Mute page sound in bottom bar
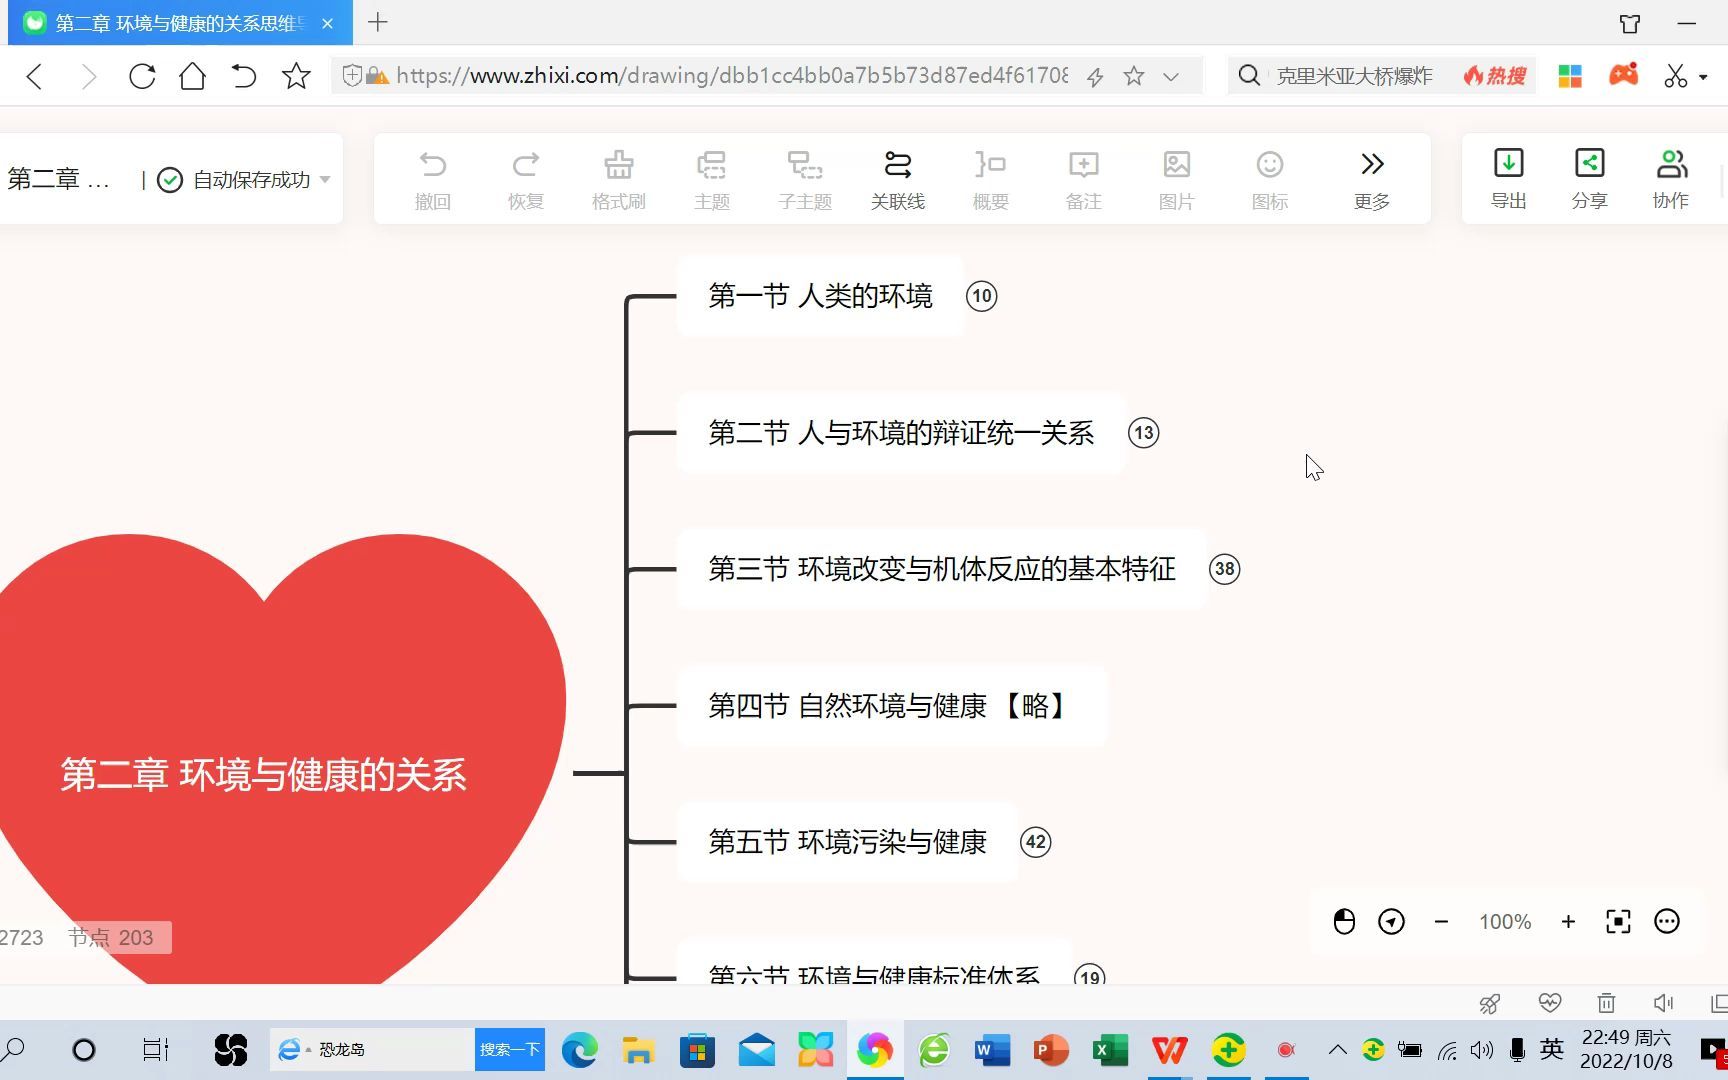This screenshot has width=1728, height=1080. [x=1663, y=1003]
